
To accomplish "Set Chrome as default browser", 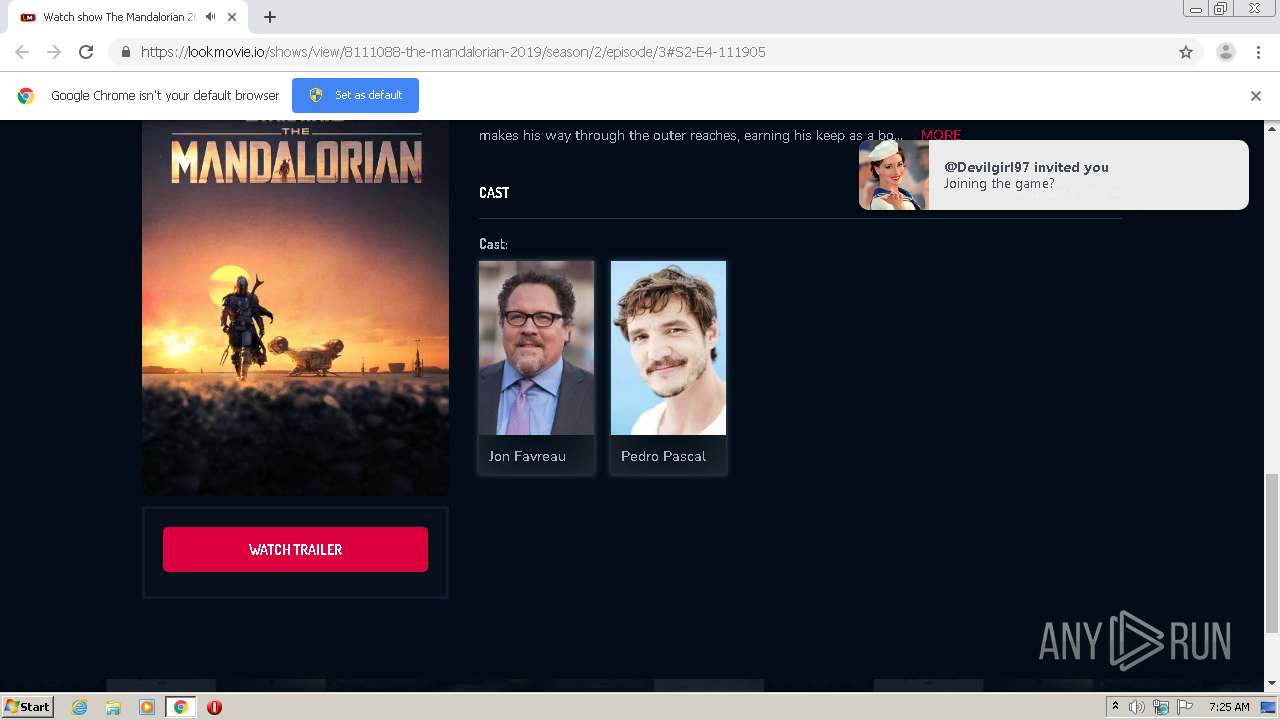I will pyautogui.click(x=355, y=95).
